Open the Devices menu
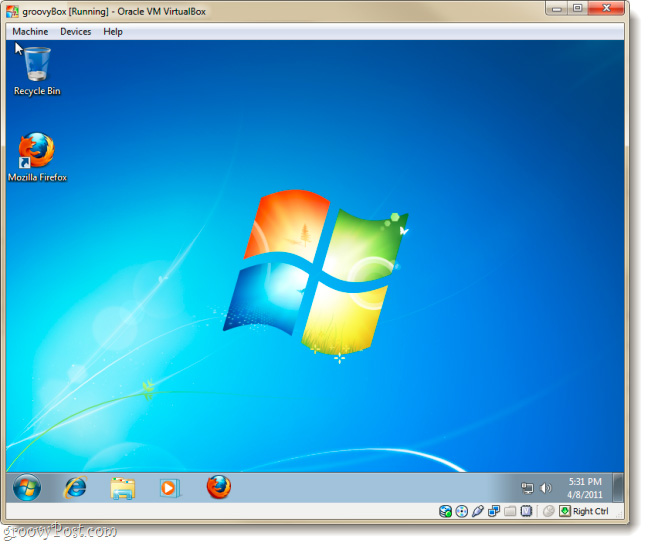Image resolution: width=650 pixels, height=545 pixels. point(76,32)
